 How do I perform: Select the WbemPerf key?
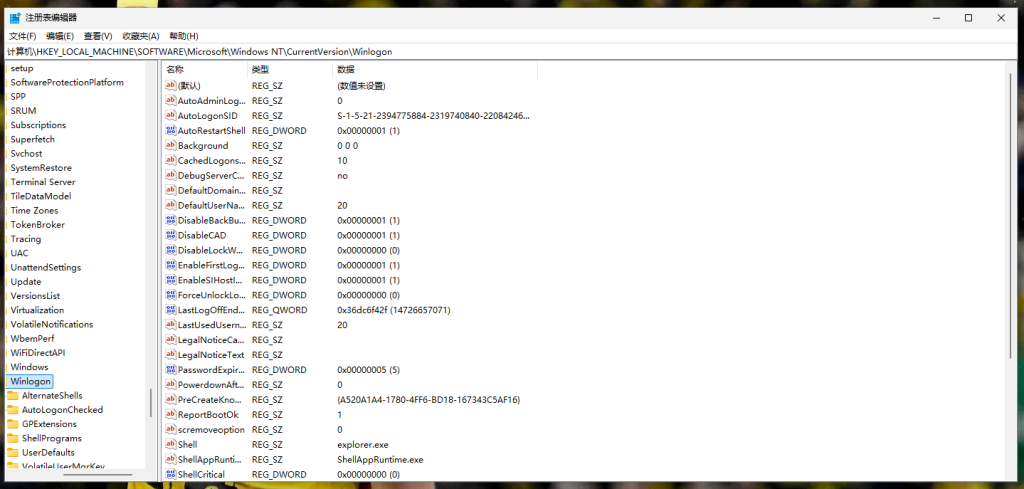click(33, 338)
